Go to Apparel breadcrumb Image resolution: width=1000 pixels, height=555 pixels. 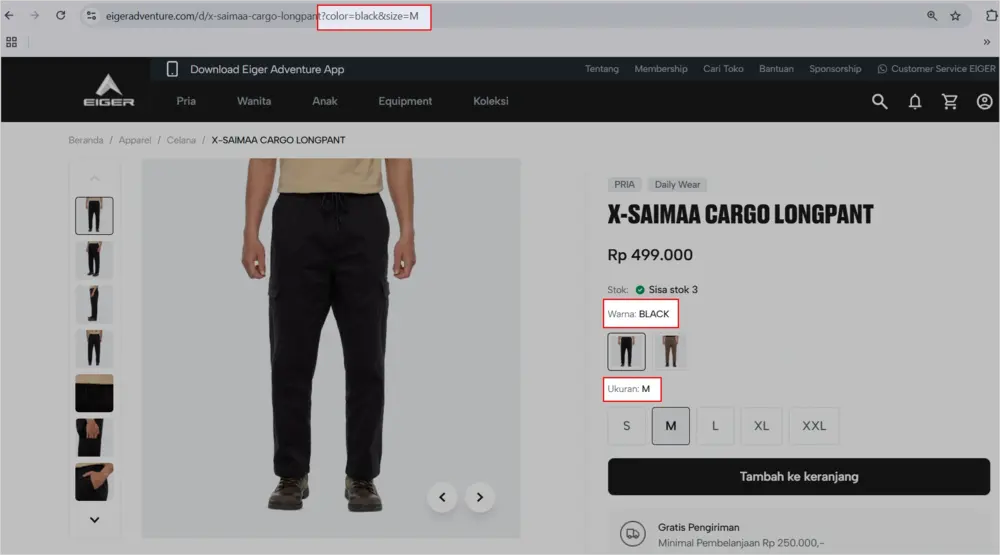(x=135, y=140)
